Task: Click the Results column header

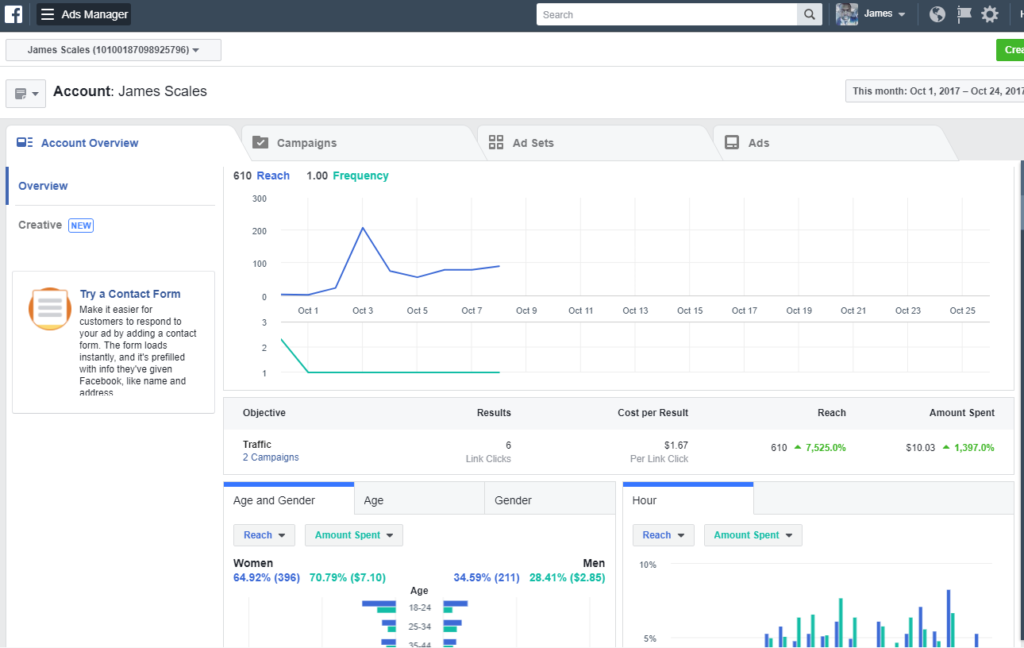Action: point(494,413)
